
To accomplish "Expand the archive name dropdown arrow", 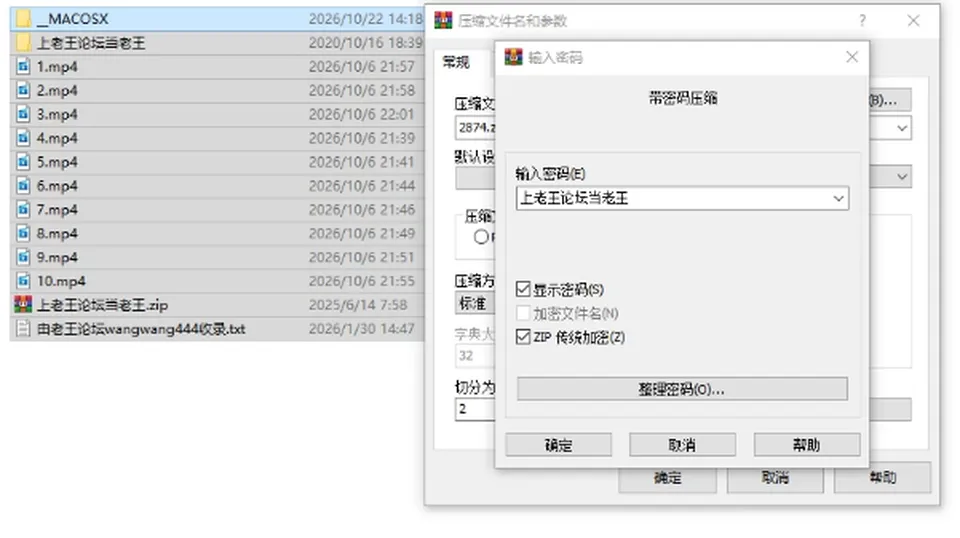I will [x=902, y=128].
